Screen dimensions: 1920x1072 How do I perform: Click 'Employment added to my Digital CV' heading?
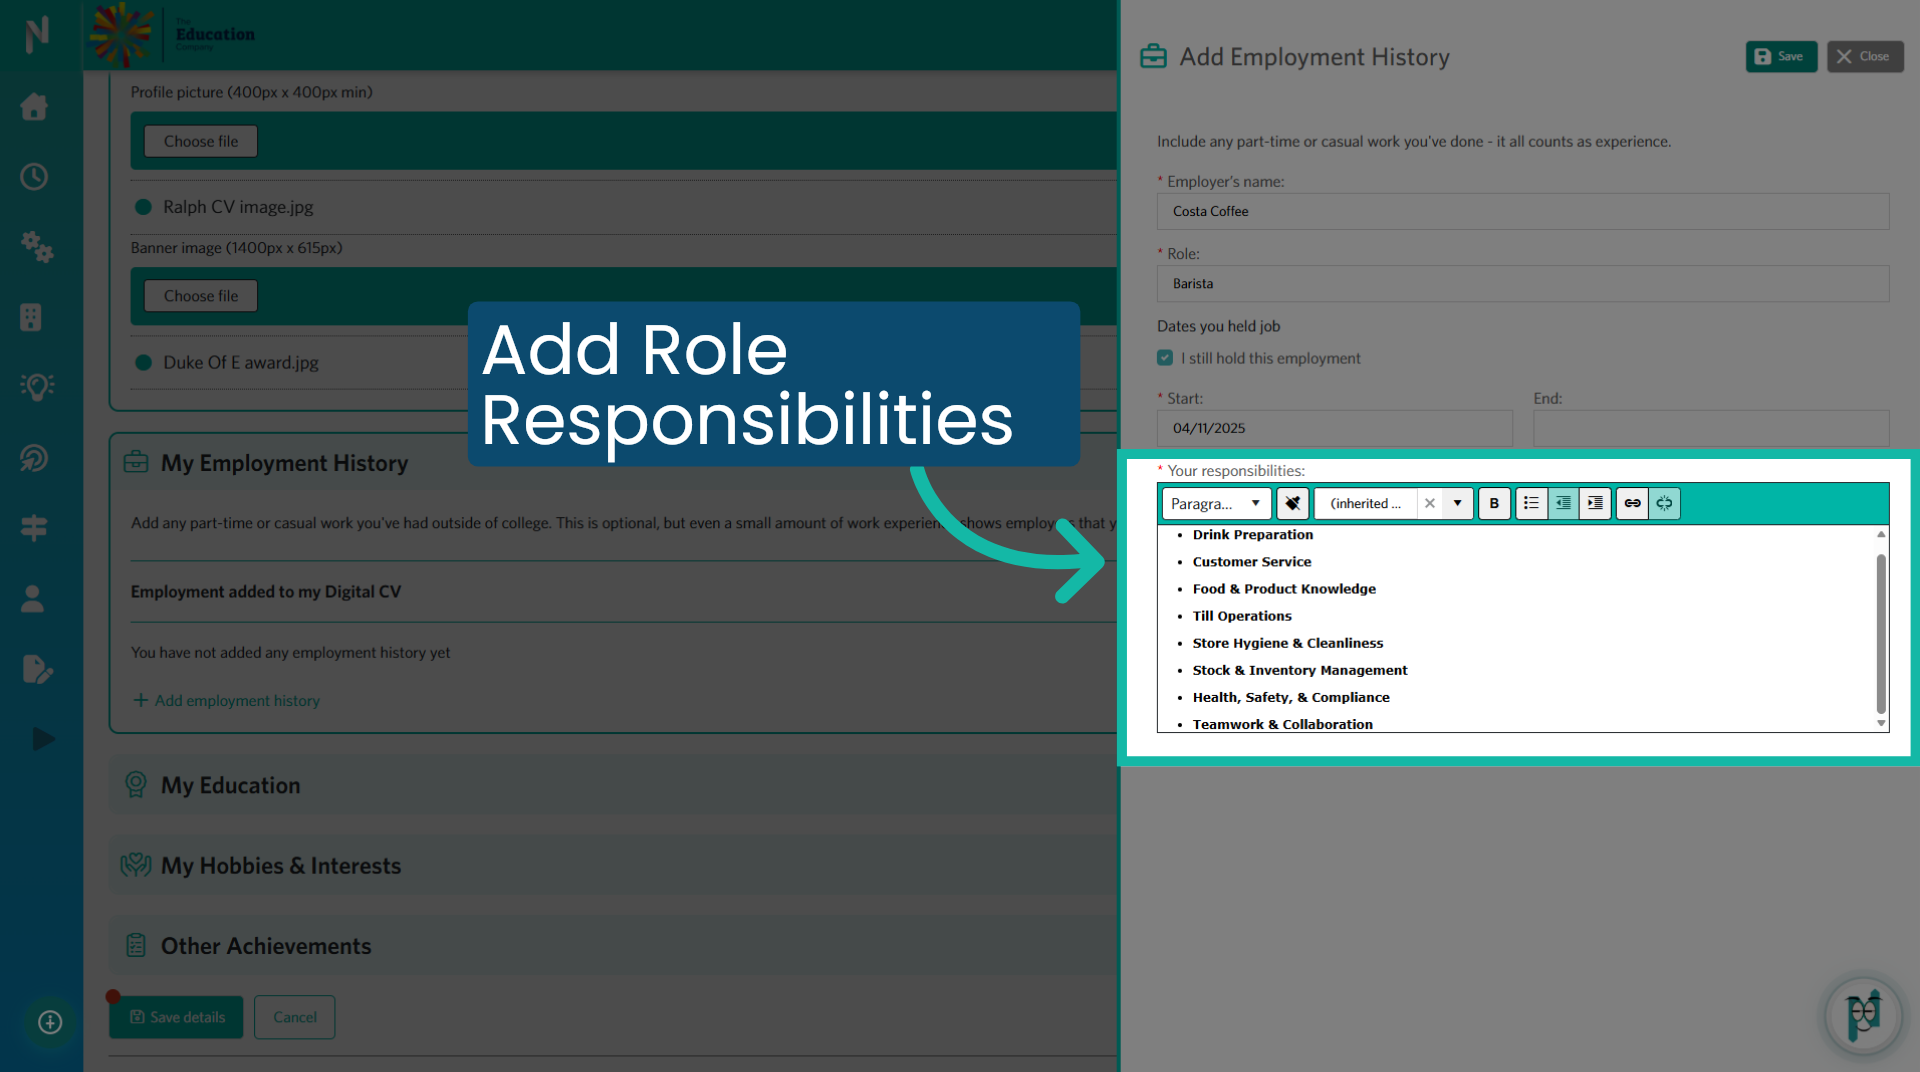tap(266, 591)
